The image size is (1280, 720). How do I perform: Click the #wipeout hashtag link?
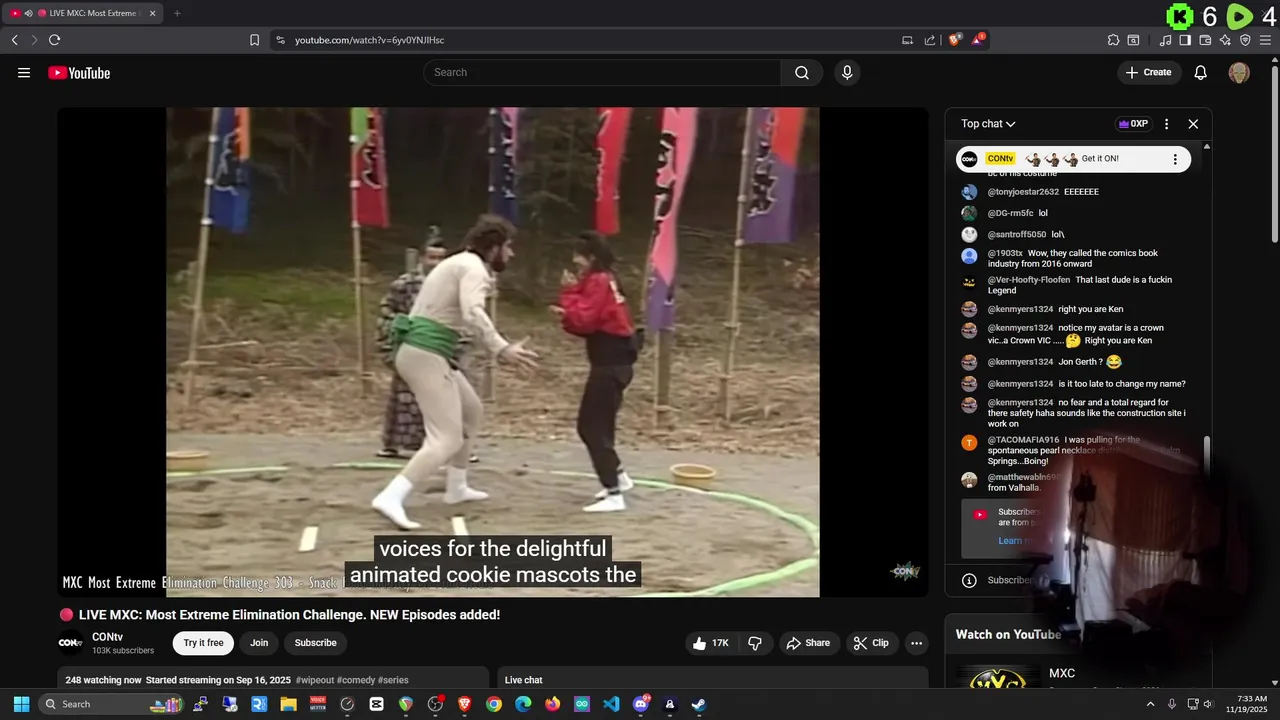314,680
